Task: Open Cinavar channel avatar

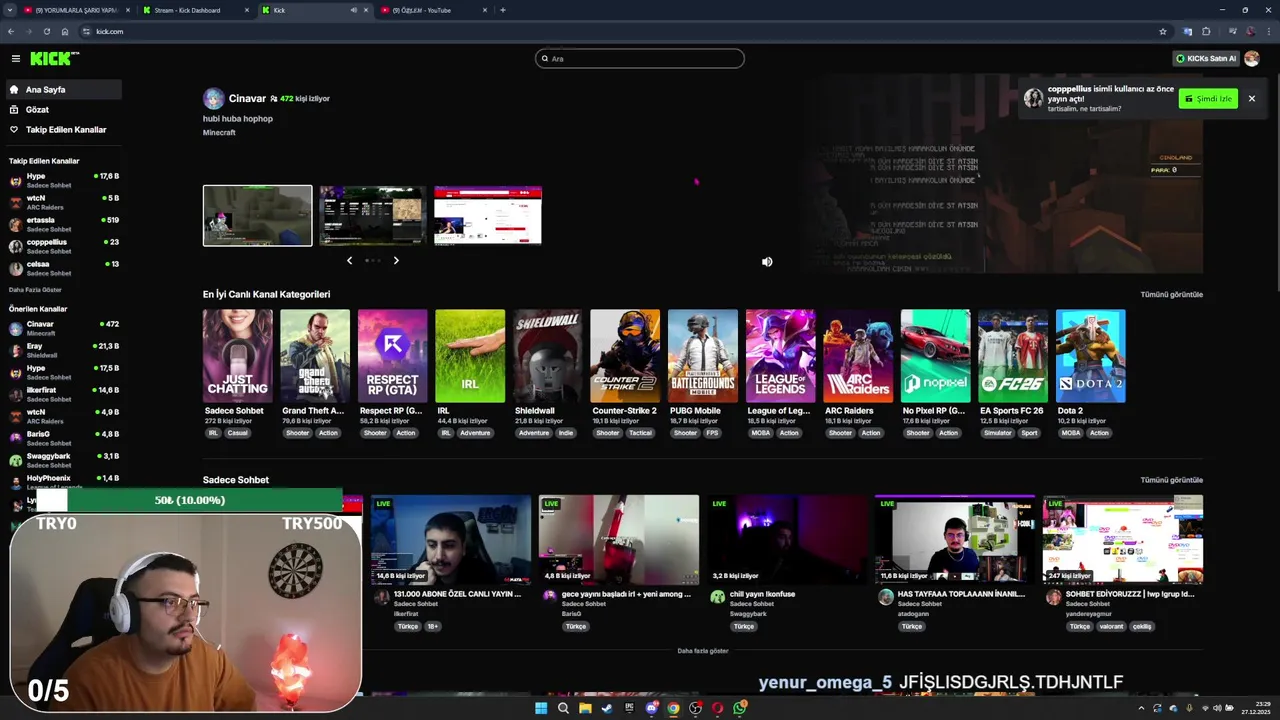Action: point(213,98)
